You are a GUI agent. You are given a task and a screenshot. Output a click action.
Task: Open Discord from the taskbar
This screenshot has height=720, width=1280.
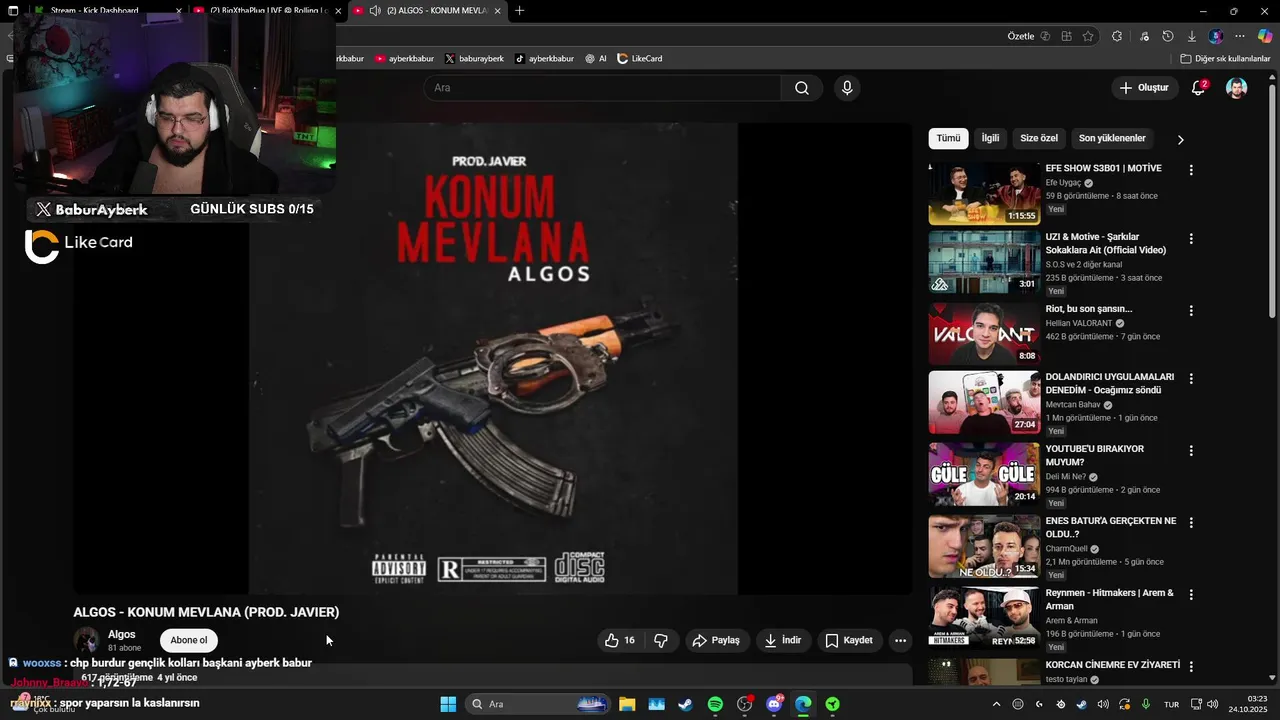774,704
